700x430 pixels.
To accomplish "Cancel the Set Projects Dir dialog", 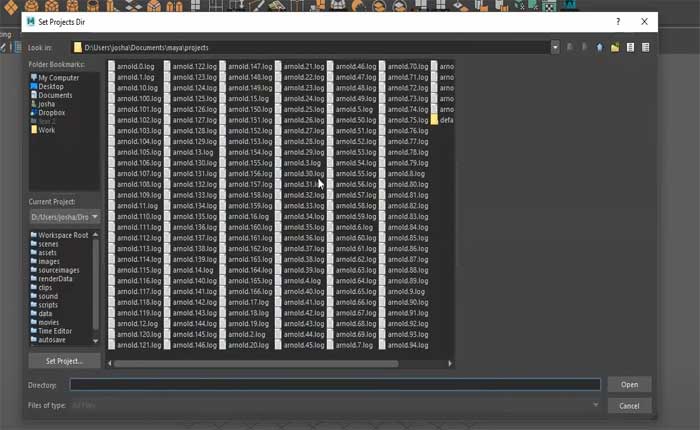I will point(629,406).
